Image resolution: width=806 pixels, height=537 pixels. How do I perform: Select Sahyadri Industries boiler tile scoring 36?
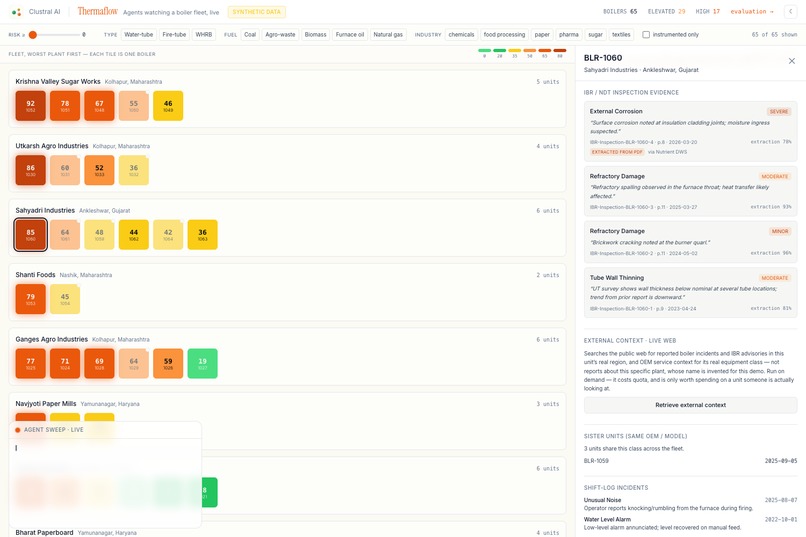(203, 235)
